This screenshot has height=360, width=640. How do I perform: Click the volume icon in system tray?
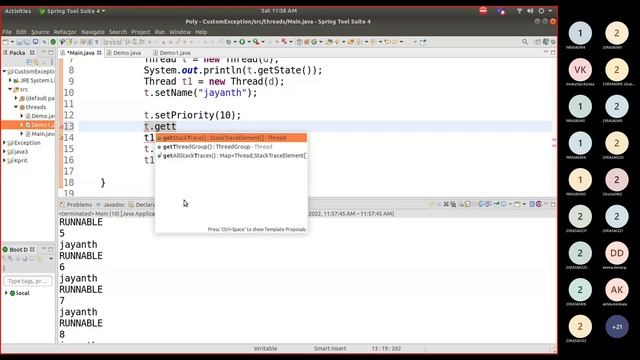tap(530, 11)
